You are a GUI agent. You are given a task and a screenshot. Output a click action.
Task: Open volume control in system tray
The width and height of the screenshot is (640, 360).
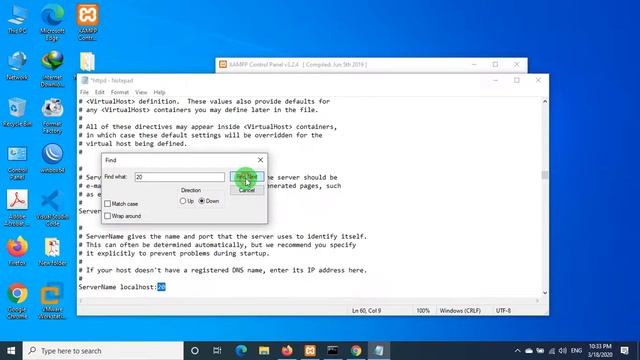coord(562,351)
